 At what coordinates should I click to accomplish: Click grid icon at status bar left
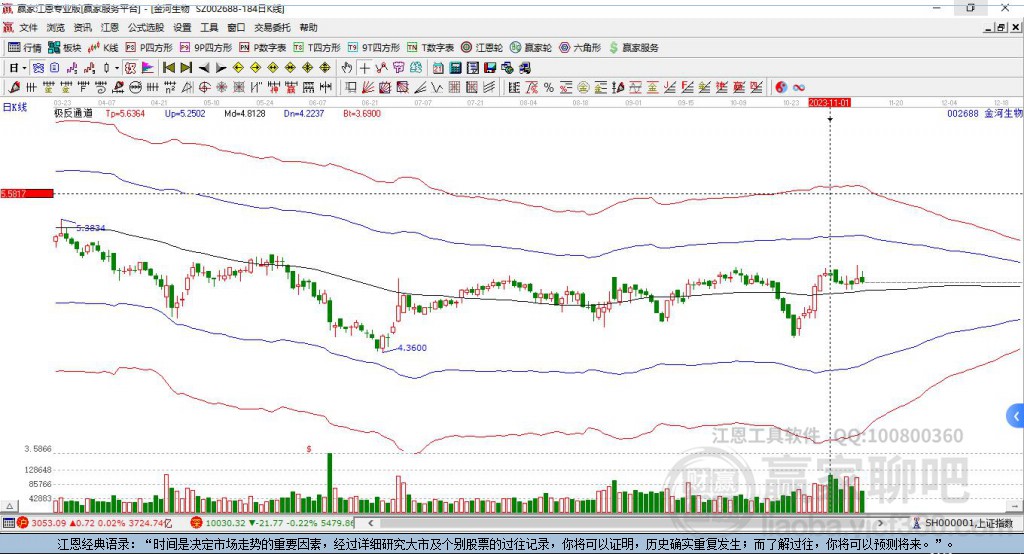(x=8, y=523)
